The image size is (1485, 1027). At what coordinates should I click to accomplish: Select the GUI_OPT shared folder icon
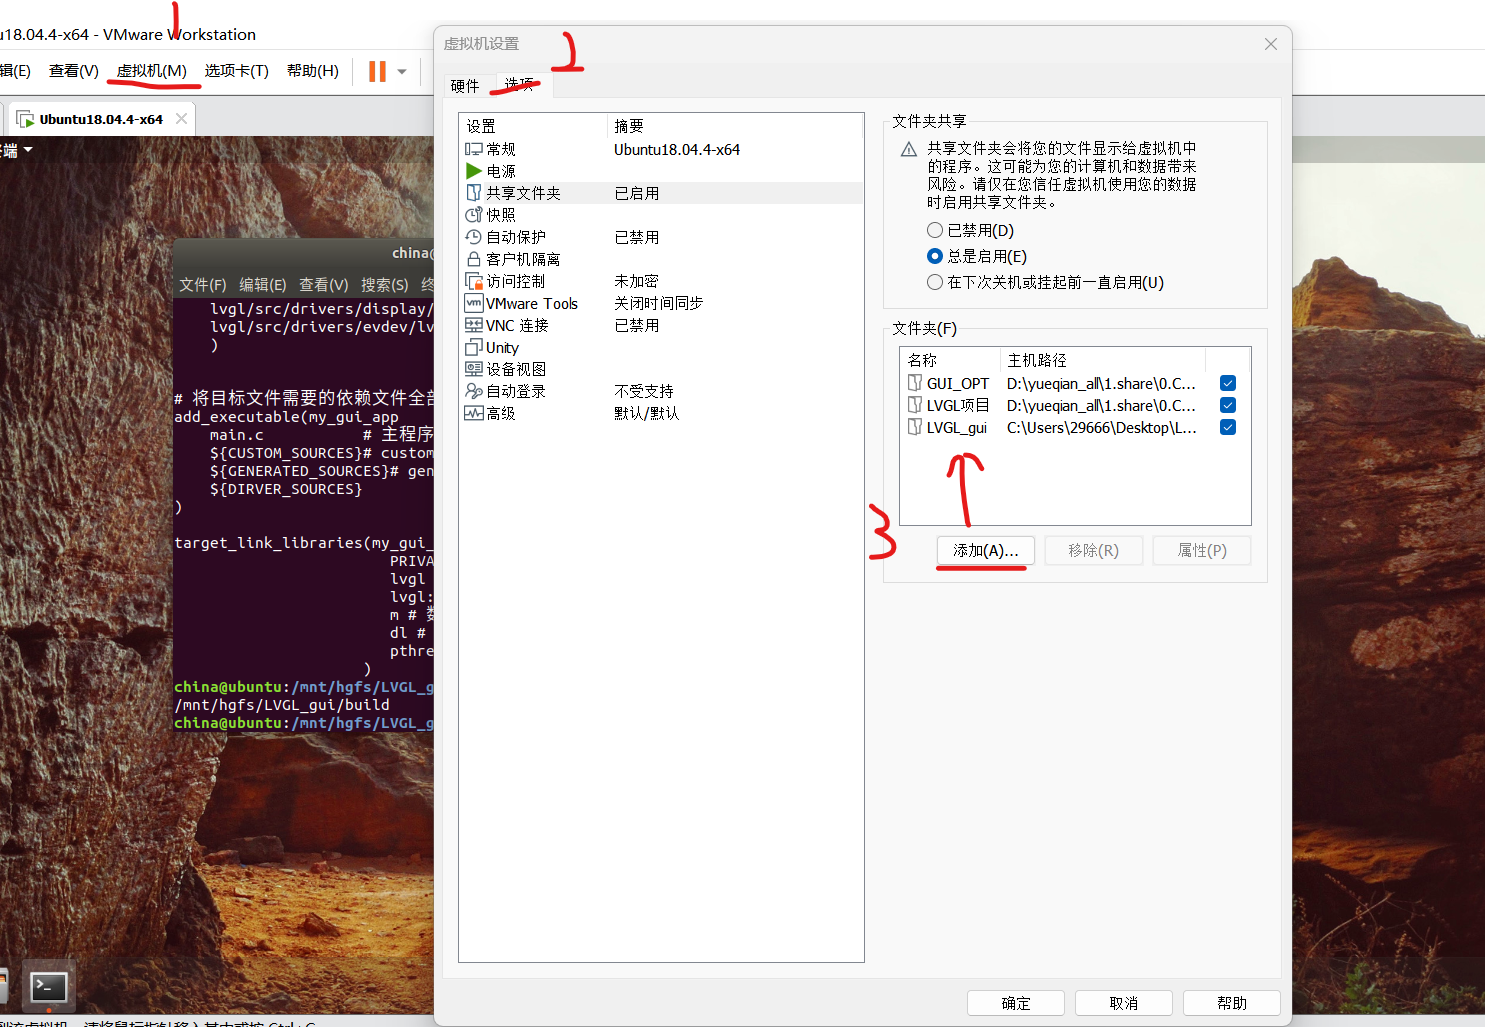[x=915, y=383]
